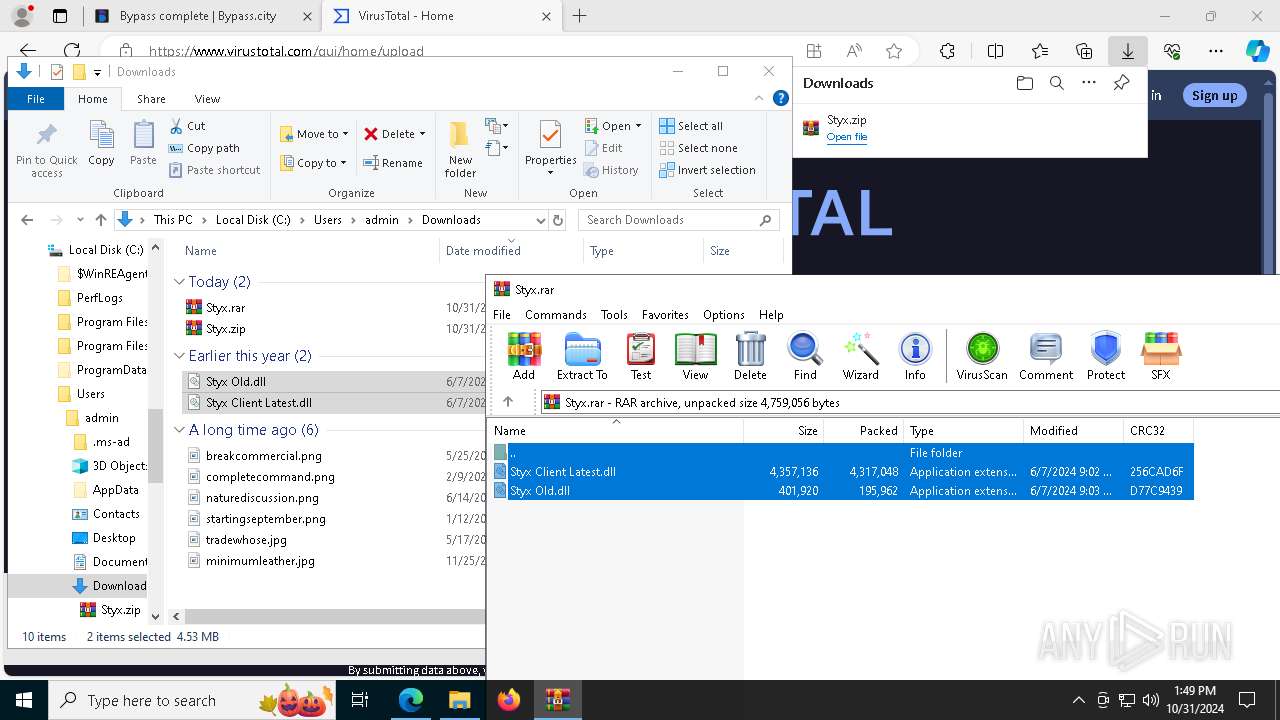Open WinRAR Tools menu
The image size is (1280, 720).
pyautogui.click(x=614, y=314)
